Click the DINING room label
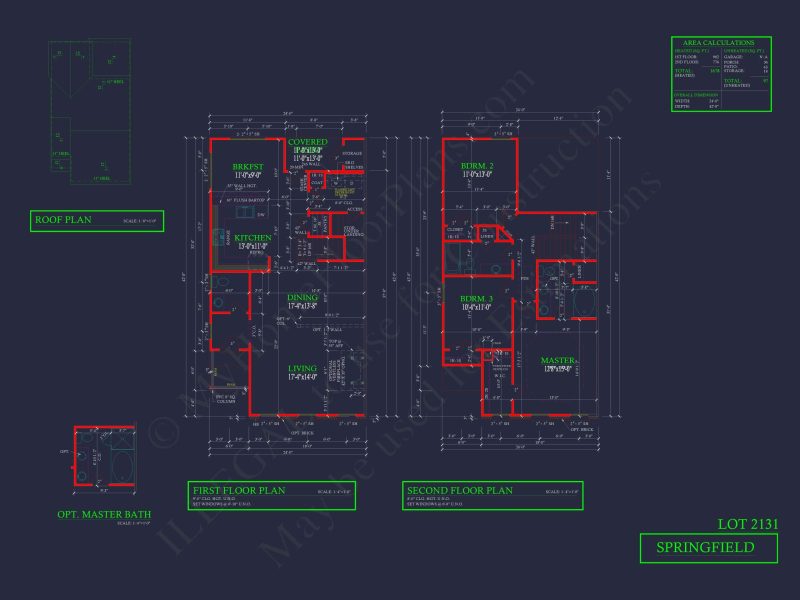 (302, 297)
